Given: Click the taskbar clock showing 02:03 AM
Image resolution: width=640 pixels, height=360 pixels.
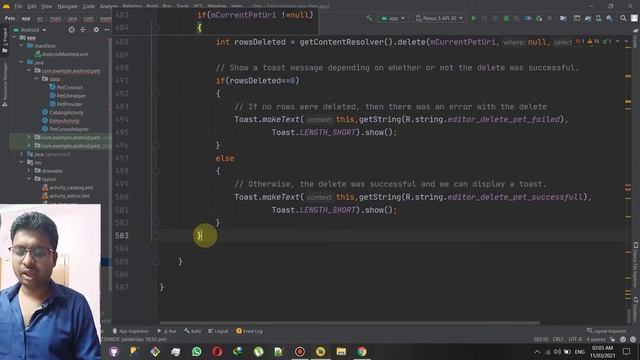Looking at the screenshot, I should [602, 351].
